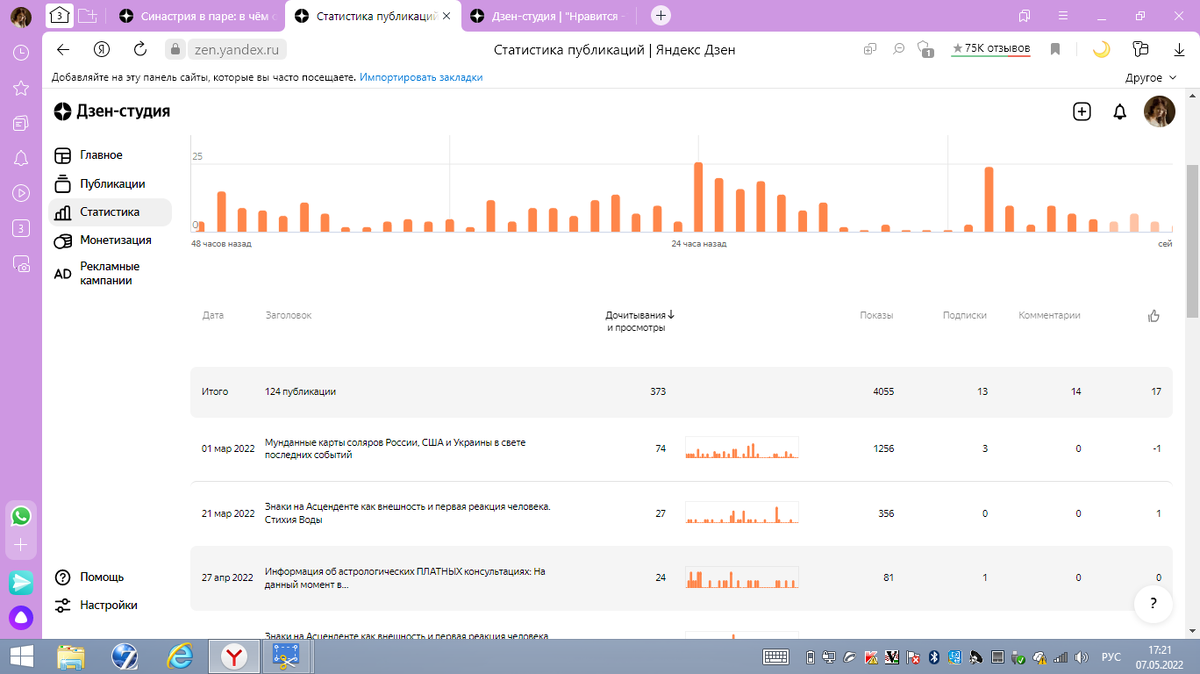The image size is (1200, 674).
Task: Open browser downloads arrow icon
Action: (1179, 49)
